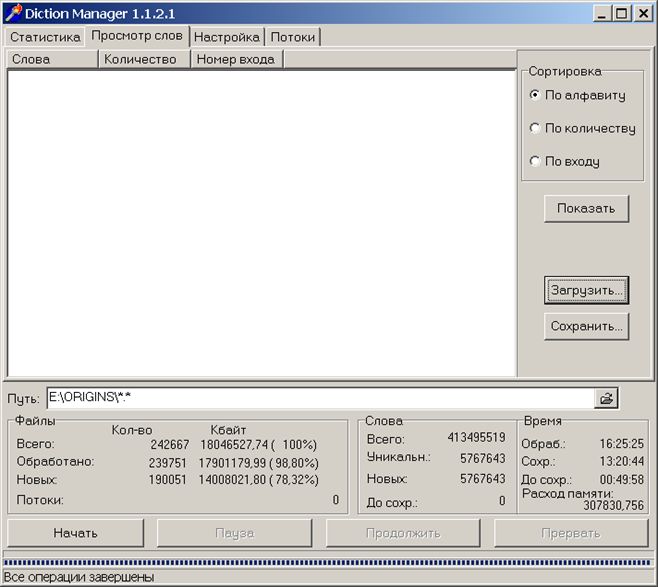Viewport: 658px width, 587px height.
Task: Click the Diction Manager app icon in title bar
Action: [13, 13]
